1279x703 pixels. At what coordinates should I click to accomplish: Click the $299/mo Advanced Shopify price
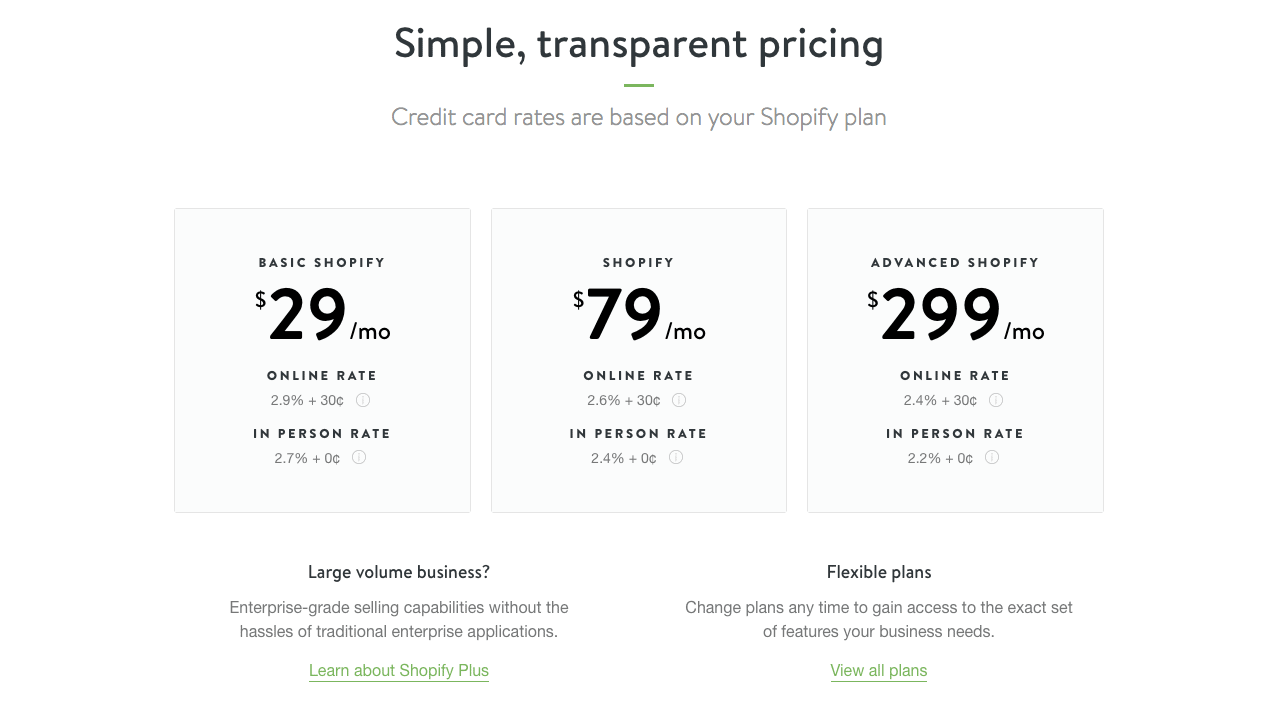coord(955,315)
